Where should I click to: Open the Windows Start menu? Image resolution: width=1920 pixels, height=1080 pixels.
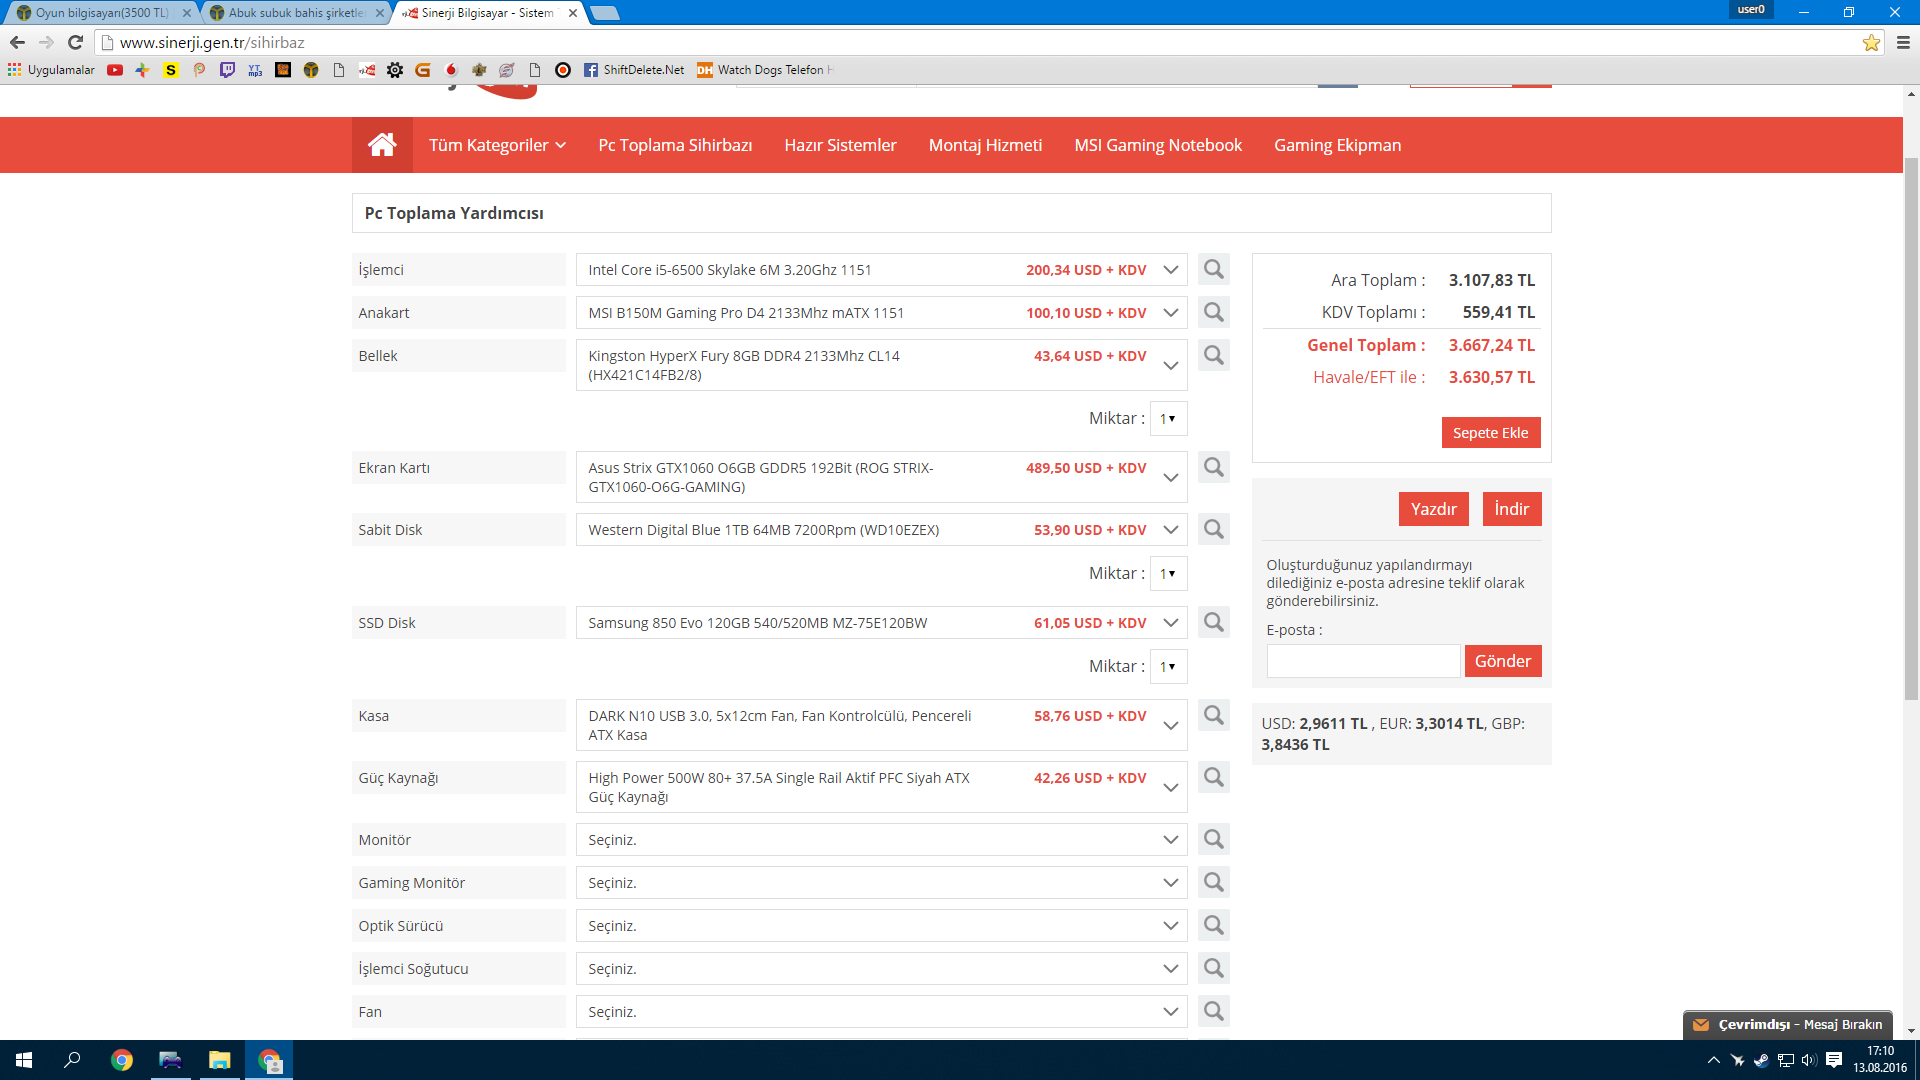coord(24,1060)
